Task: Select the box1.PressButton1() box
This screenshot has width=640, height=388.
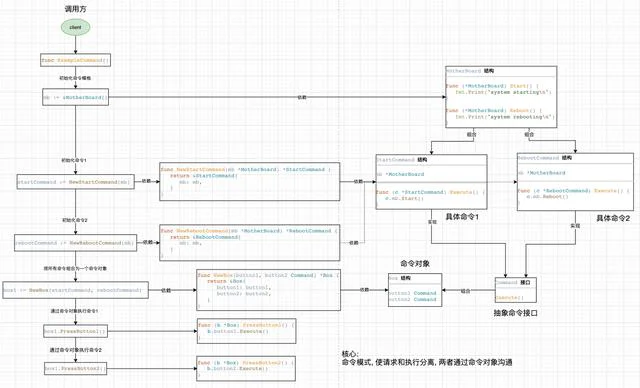Action: pos(76,331)
